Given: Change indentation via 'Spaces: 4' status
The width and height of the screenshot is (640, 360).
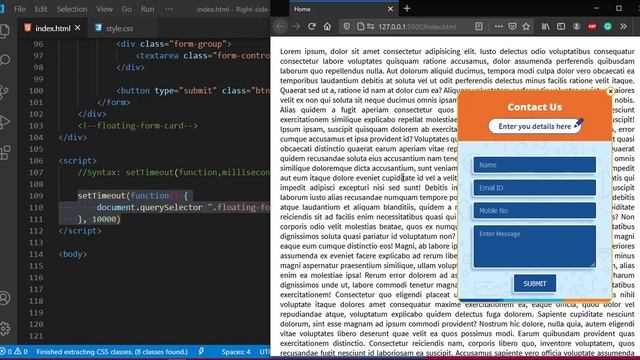Looking at the screenshot, I should click(x=236, y=352).
